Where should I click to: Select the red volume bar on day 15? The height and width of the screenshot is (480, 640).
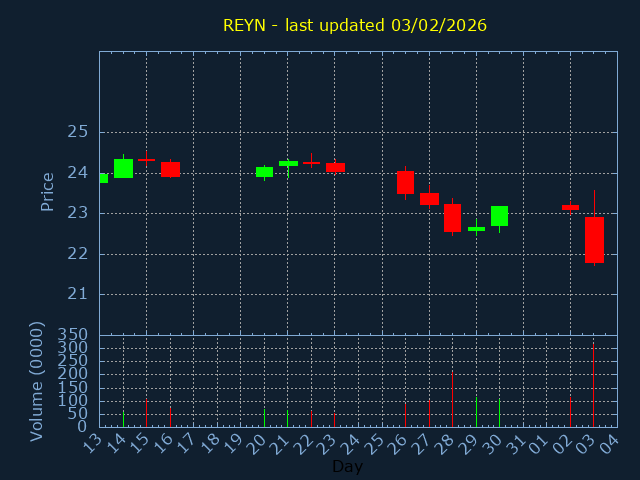(146, 414)
